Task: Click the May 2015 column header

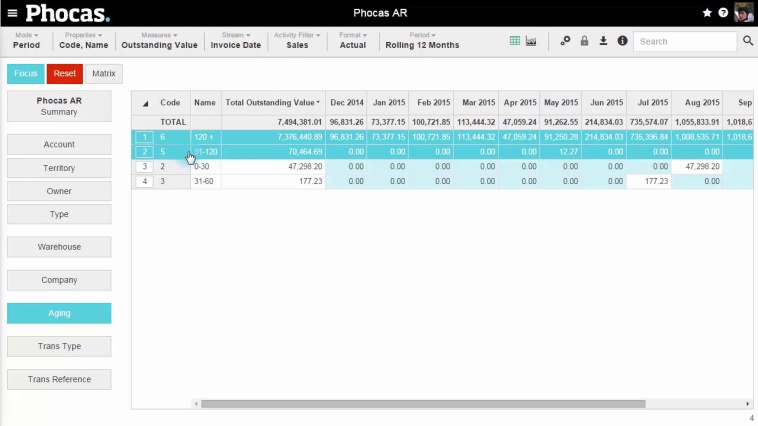Action: pyautogui.click(x=561, y=103)
